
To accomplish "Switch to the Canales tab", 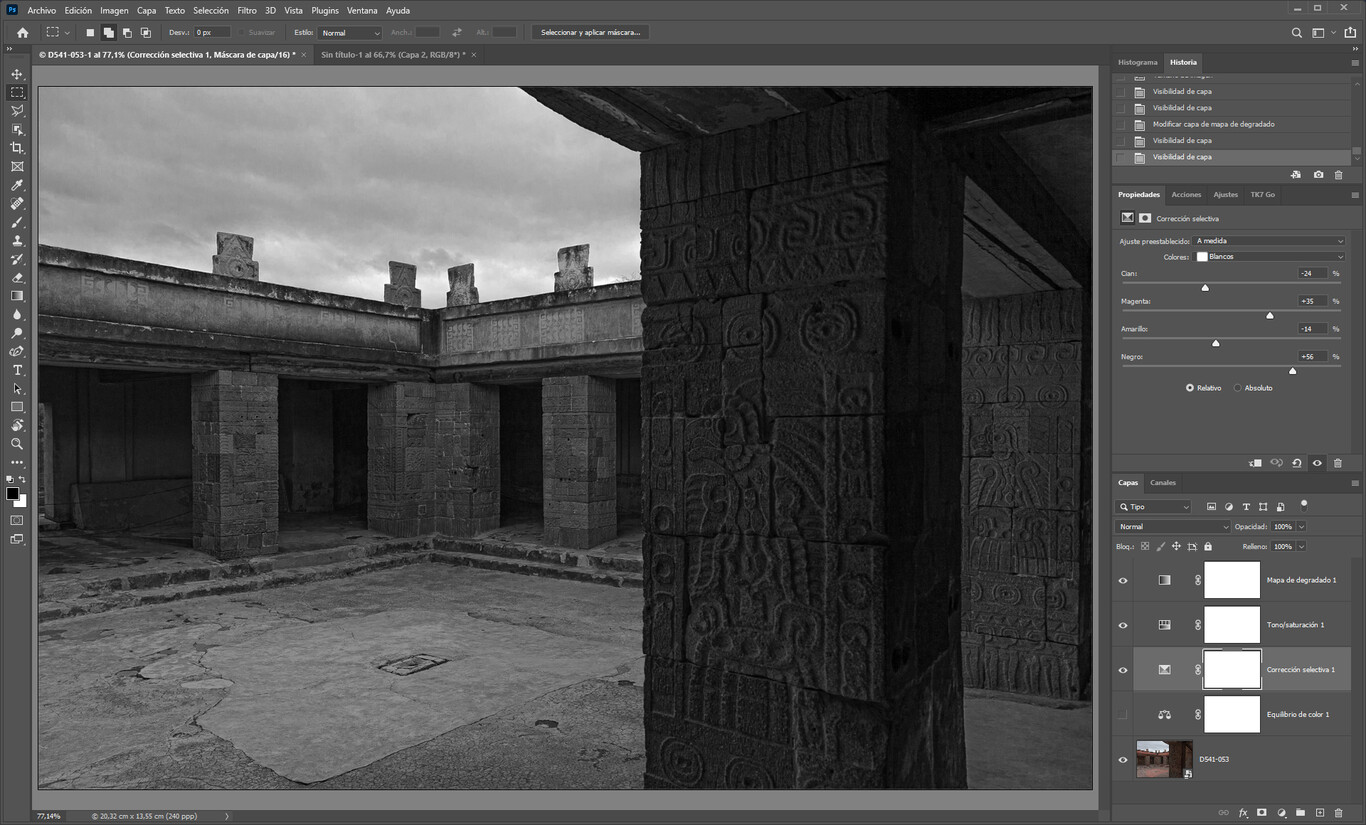I will [x=1162, y=483].
